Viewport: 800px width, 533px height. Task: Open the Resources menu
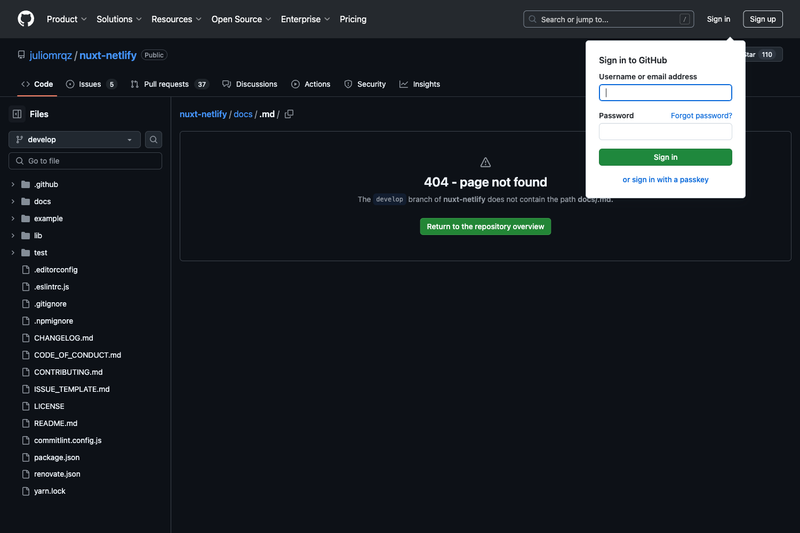click(176, 19)
